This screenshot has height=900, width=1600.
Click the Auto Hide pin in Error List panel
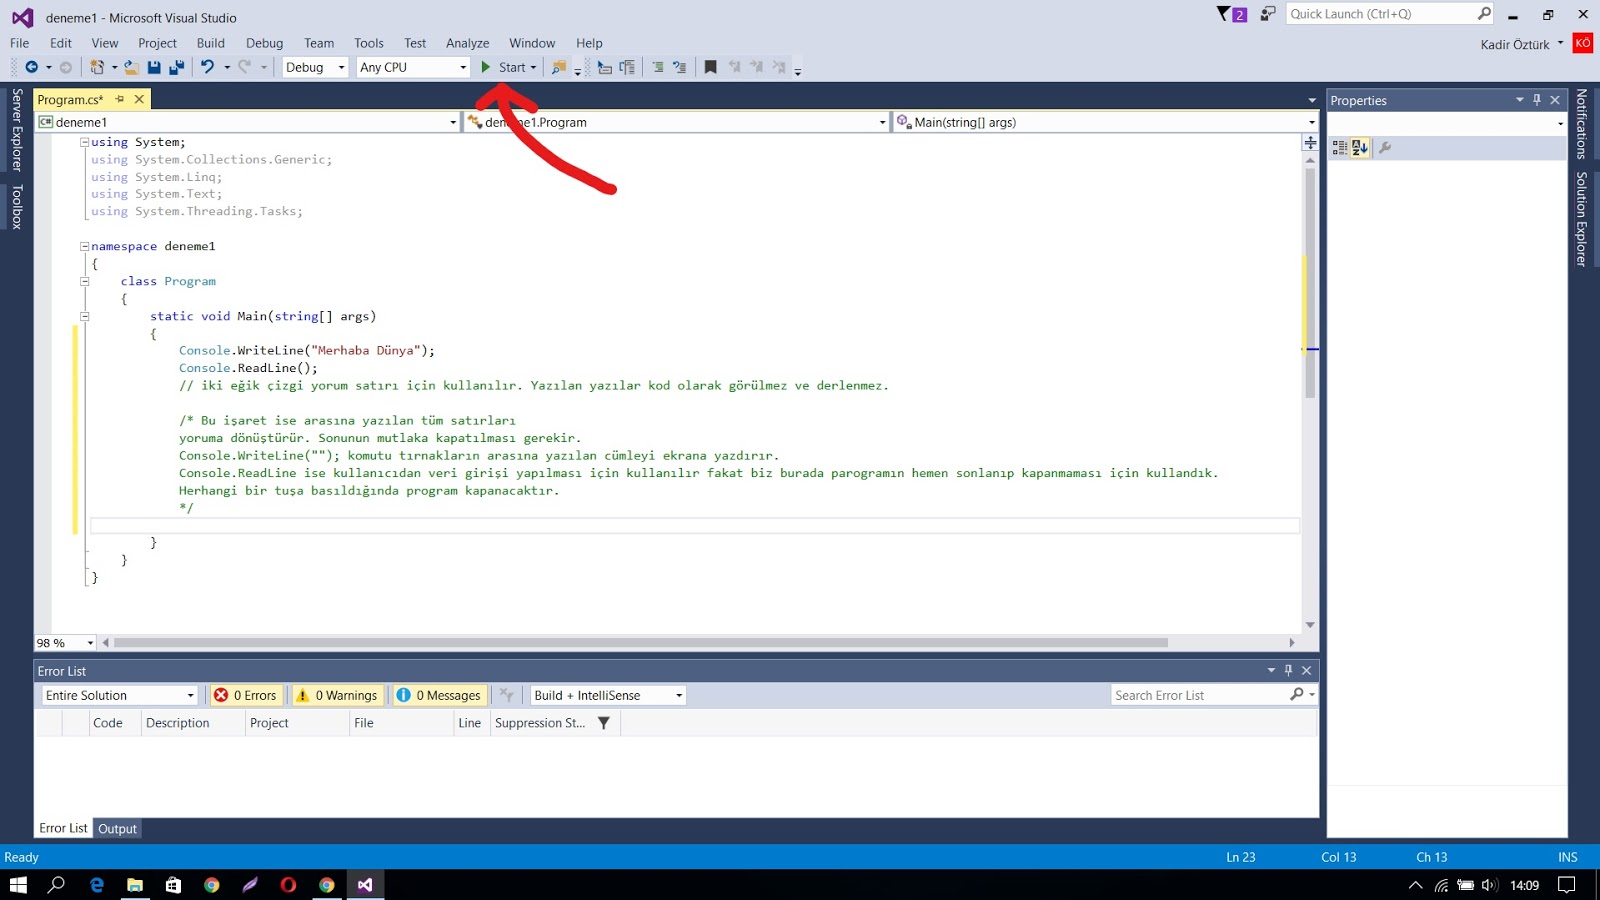[1288, 670]
